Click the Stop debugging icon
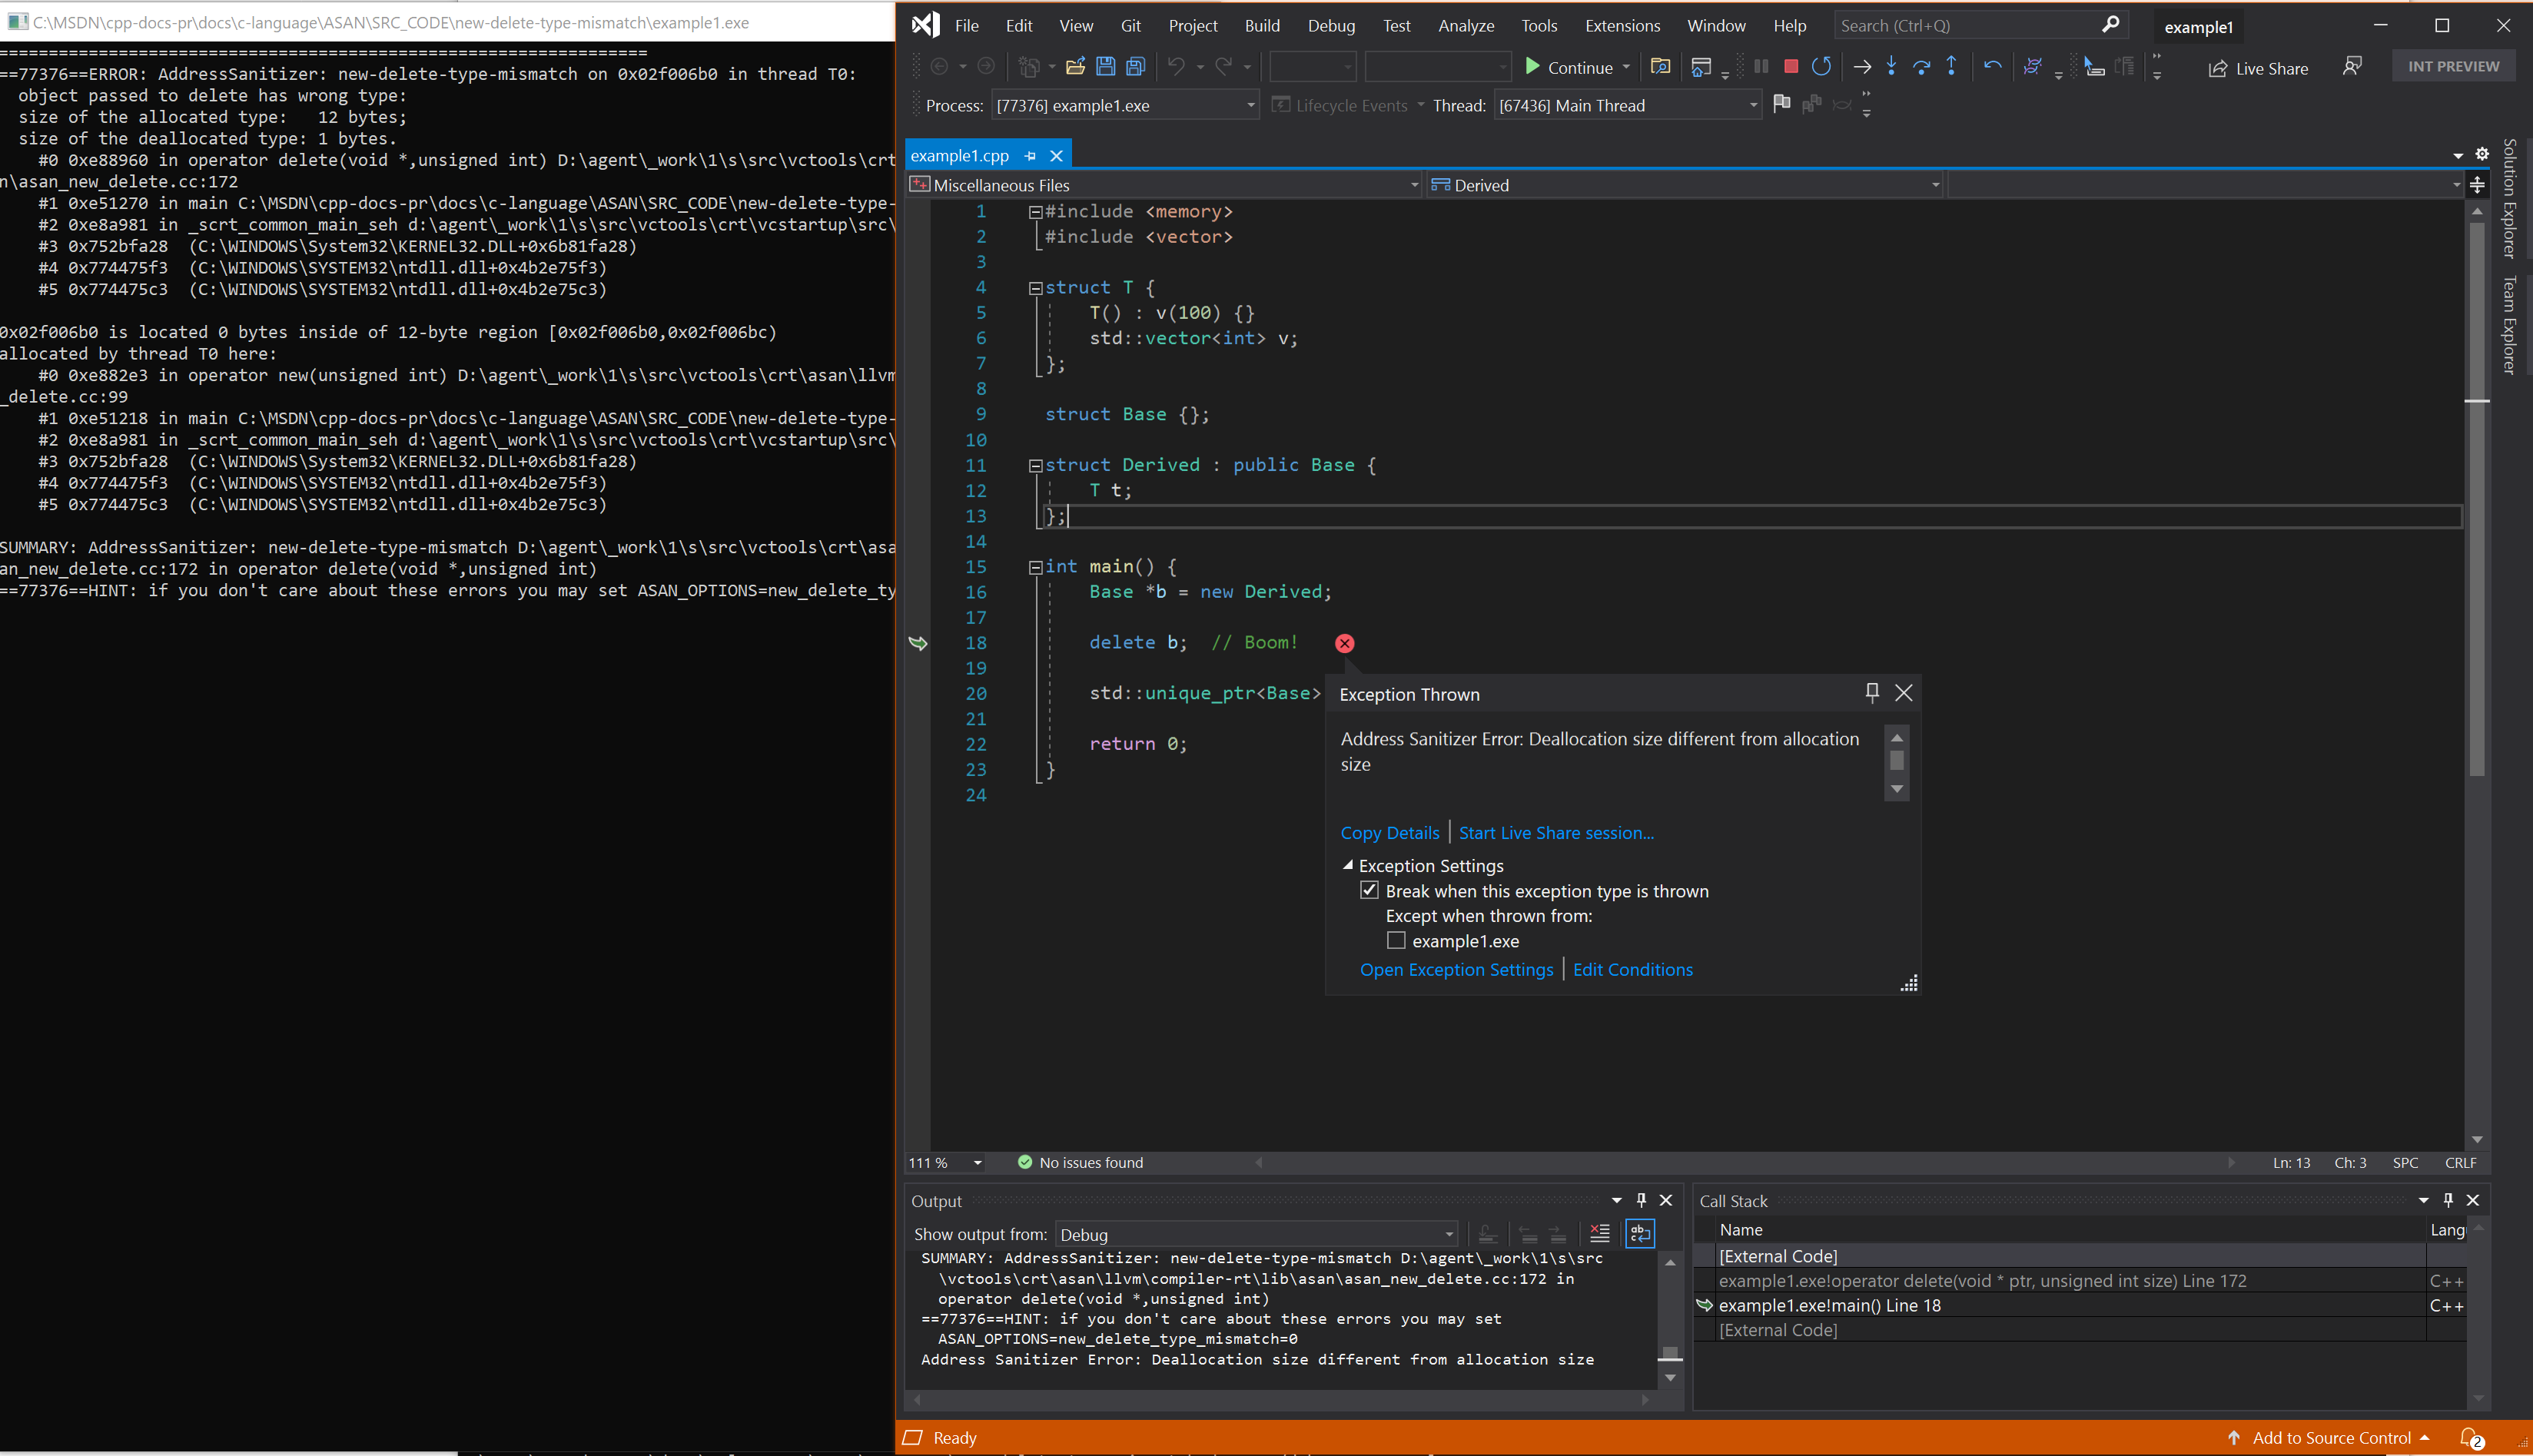Viewport: 2533px width, 1456px height. (1790, 66)
